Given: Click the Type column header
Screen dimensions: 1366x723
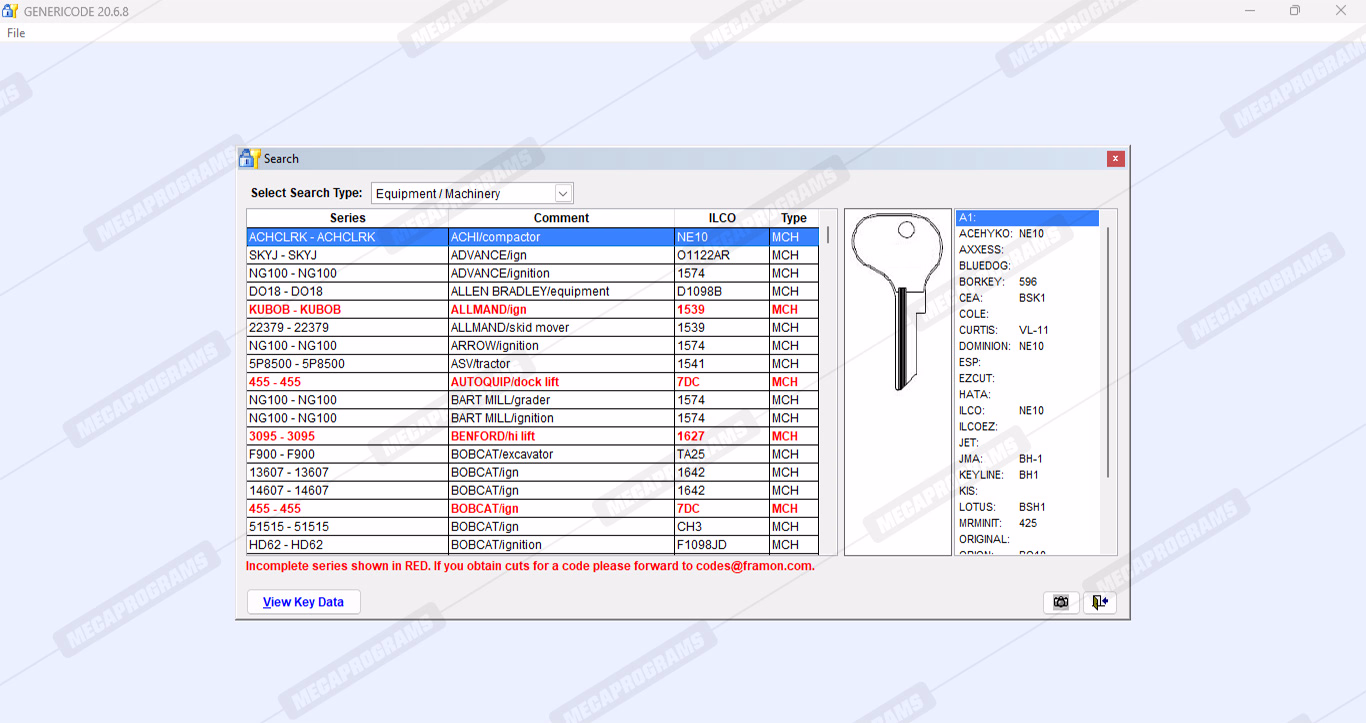Looking at the screenshot, I should click(x=794, y=218).
